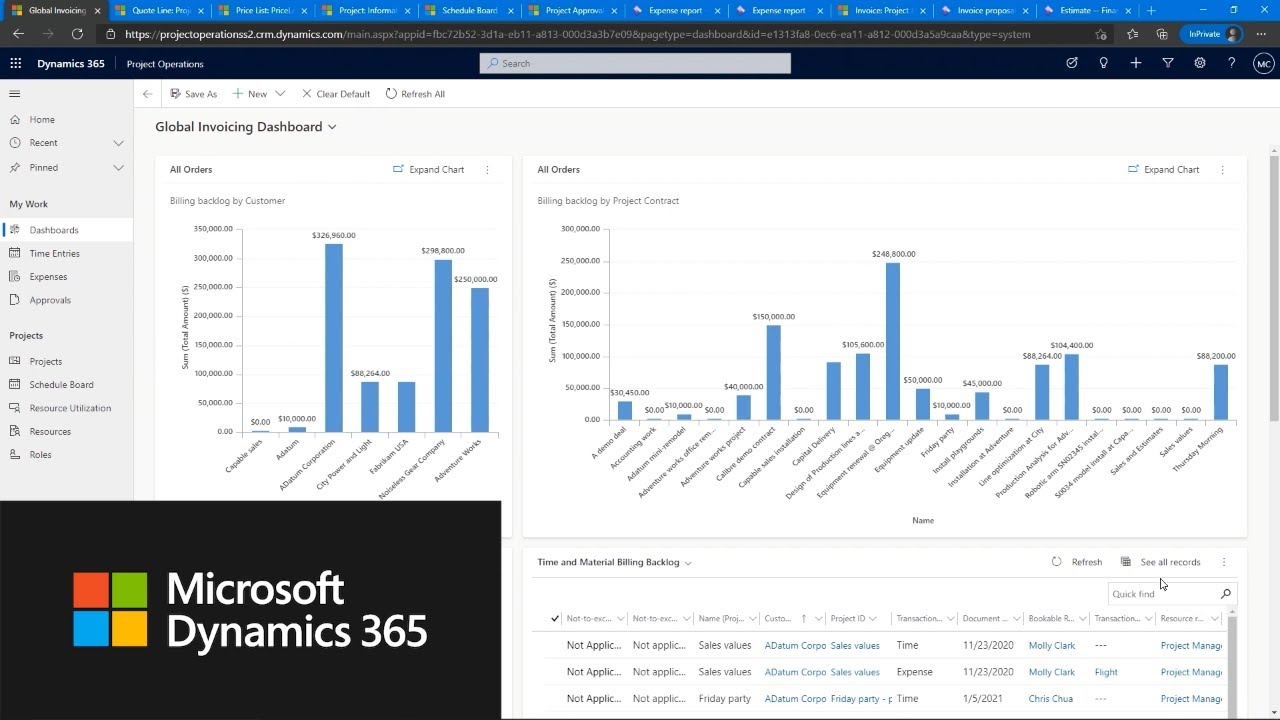Click the Quick find search magnifier
Viewport: 1280px width, 720px height.
coord(1226,594)
